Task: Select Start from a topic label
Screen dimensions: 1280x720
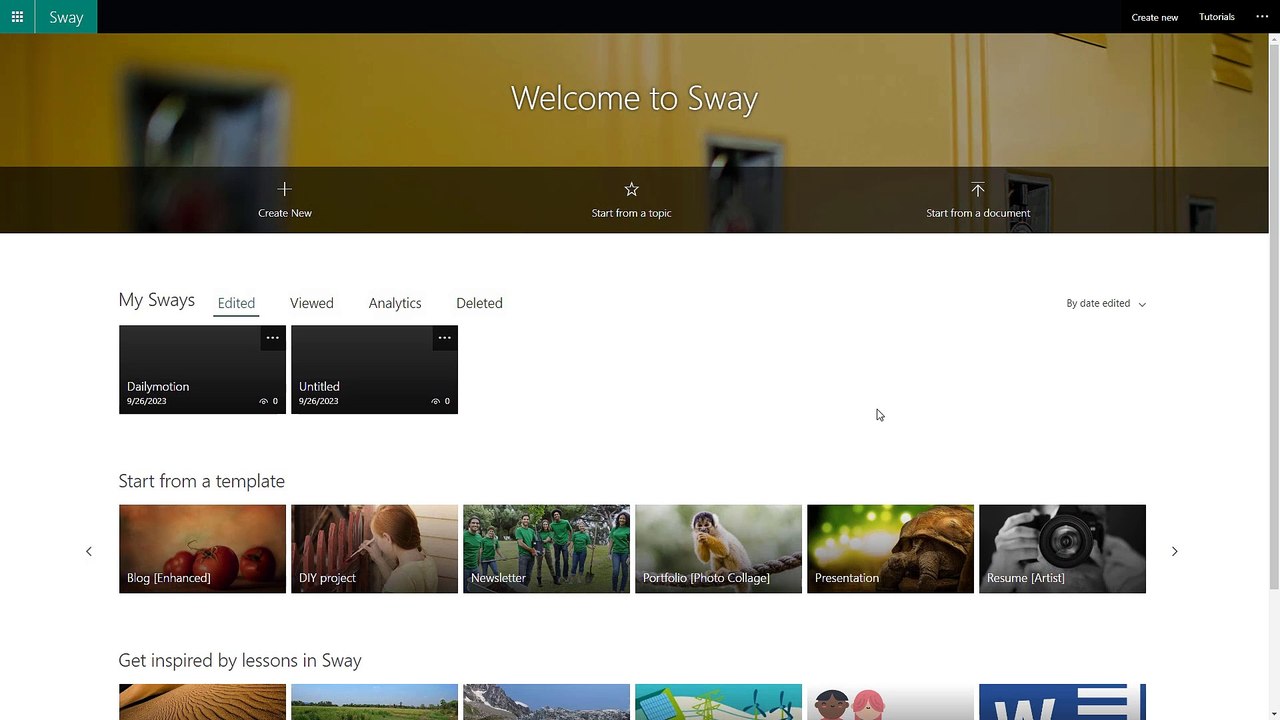Action: [631, 213]
